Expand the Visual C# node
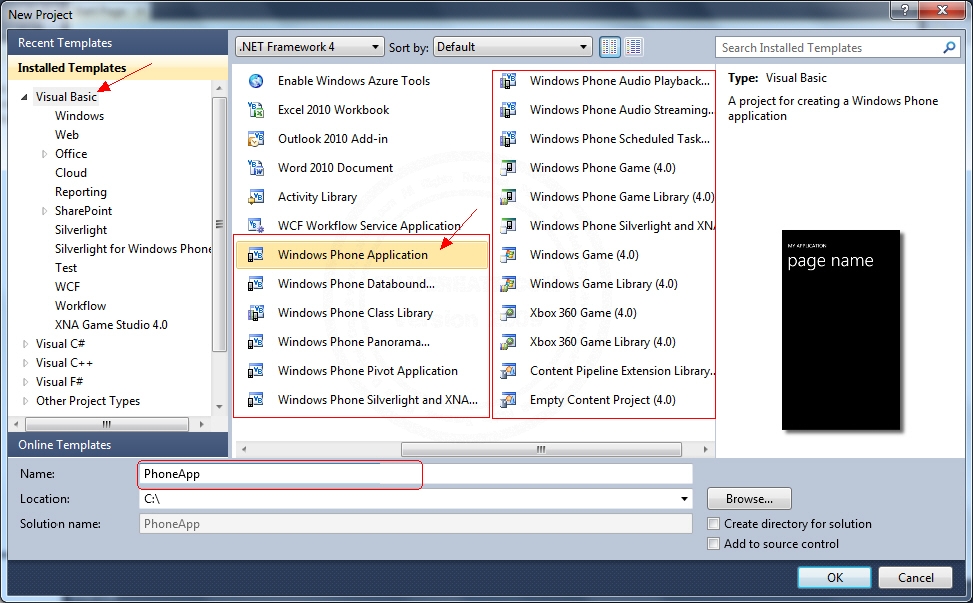 click(x=25, y=344)
